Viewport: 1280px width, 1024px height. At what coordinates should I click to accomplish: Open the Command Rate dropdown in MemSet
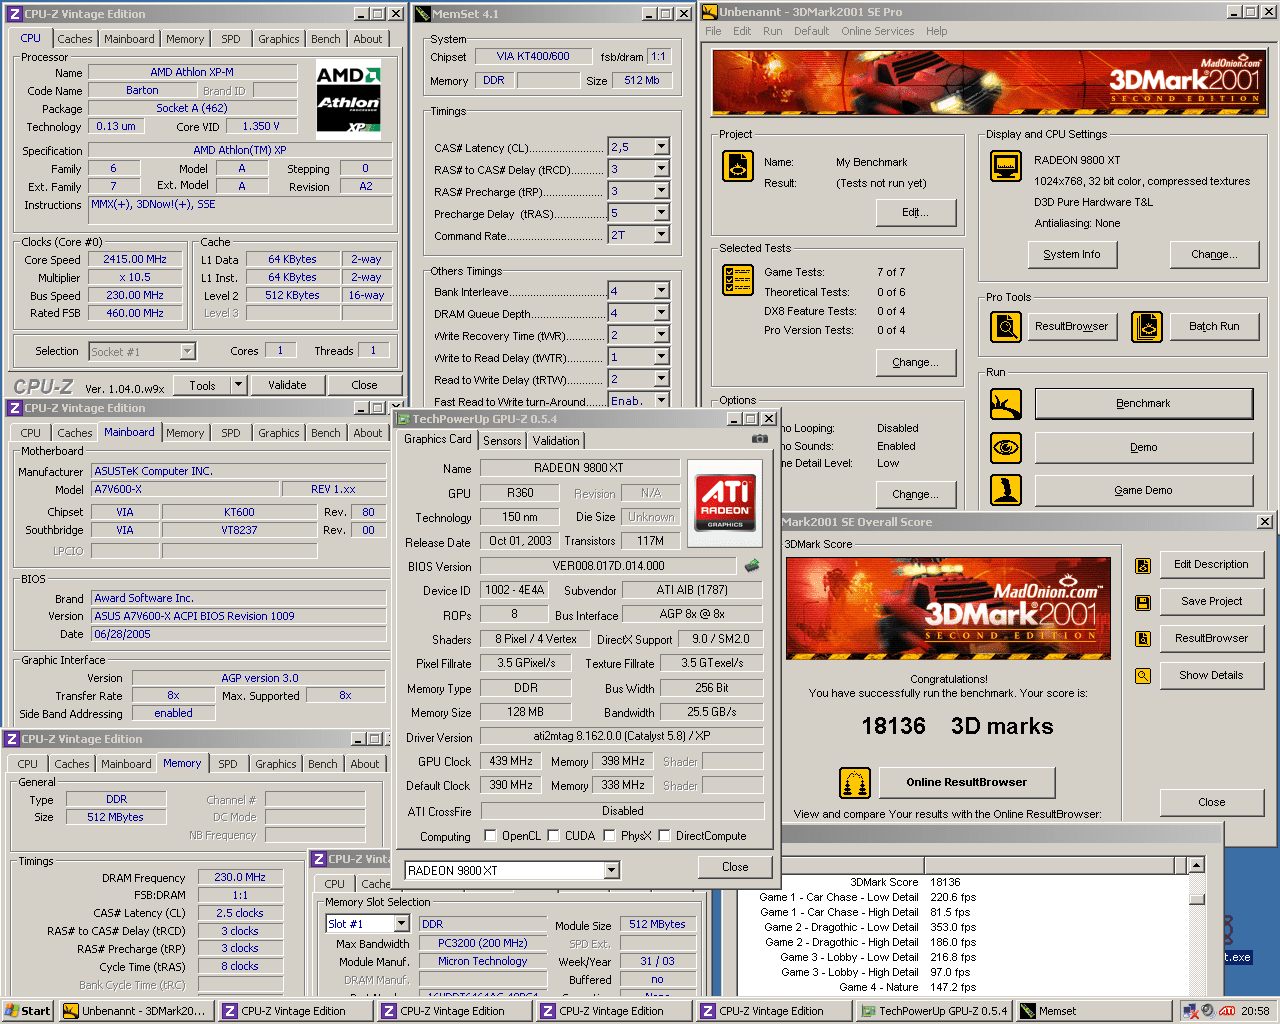point(661,235)
